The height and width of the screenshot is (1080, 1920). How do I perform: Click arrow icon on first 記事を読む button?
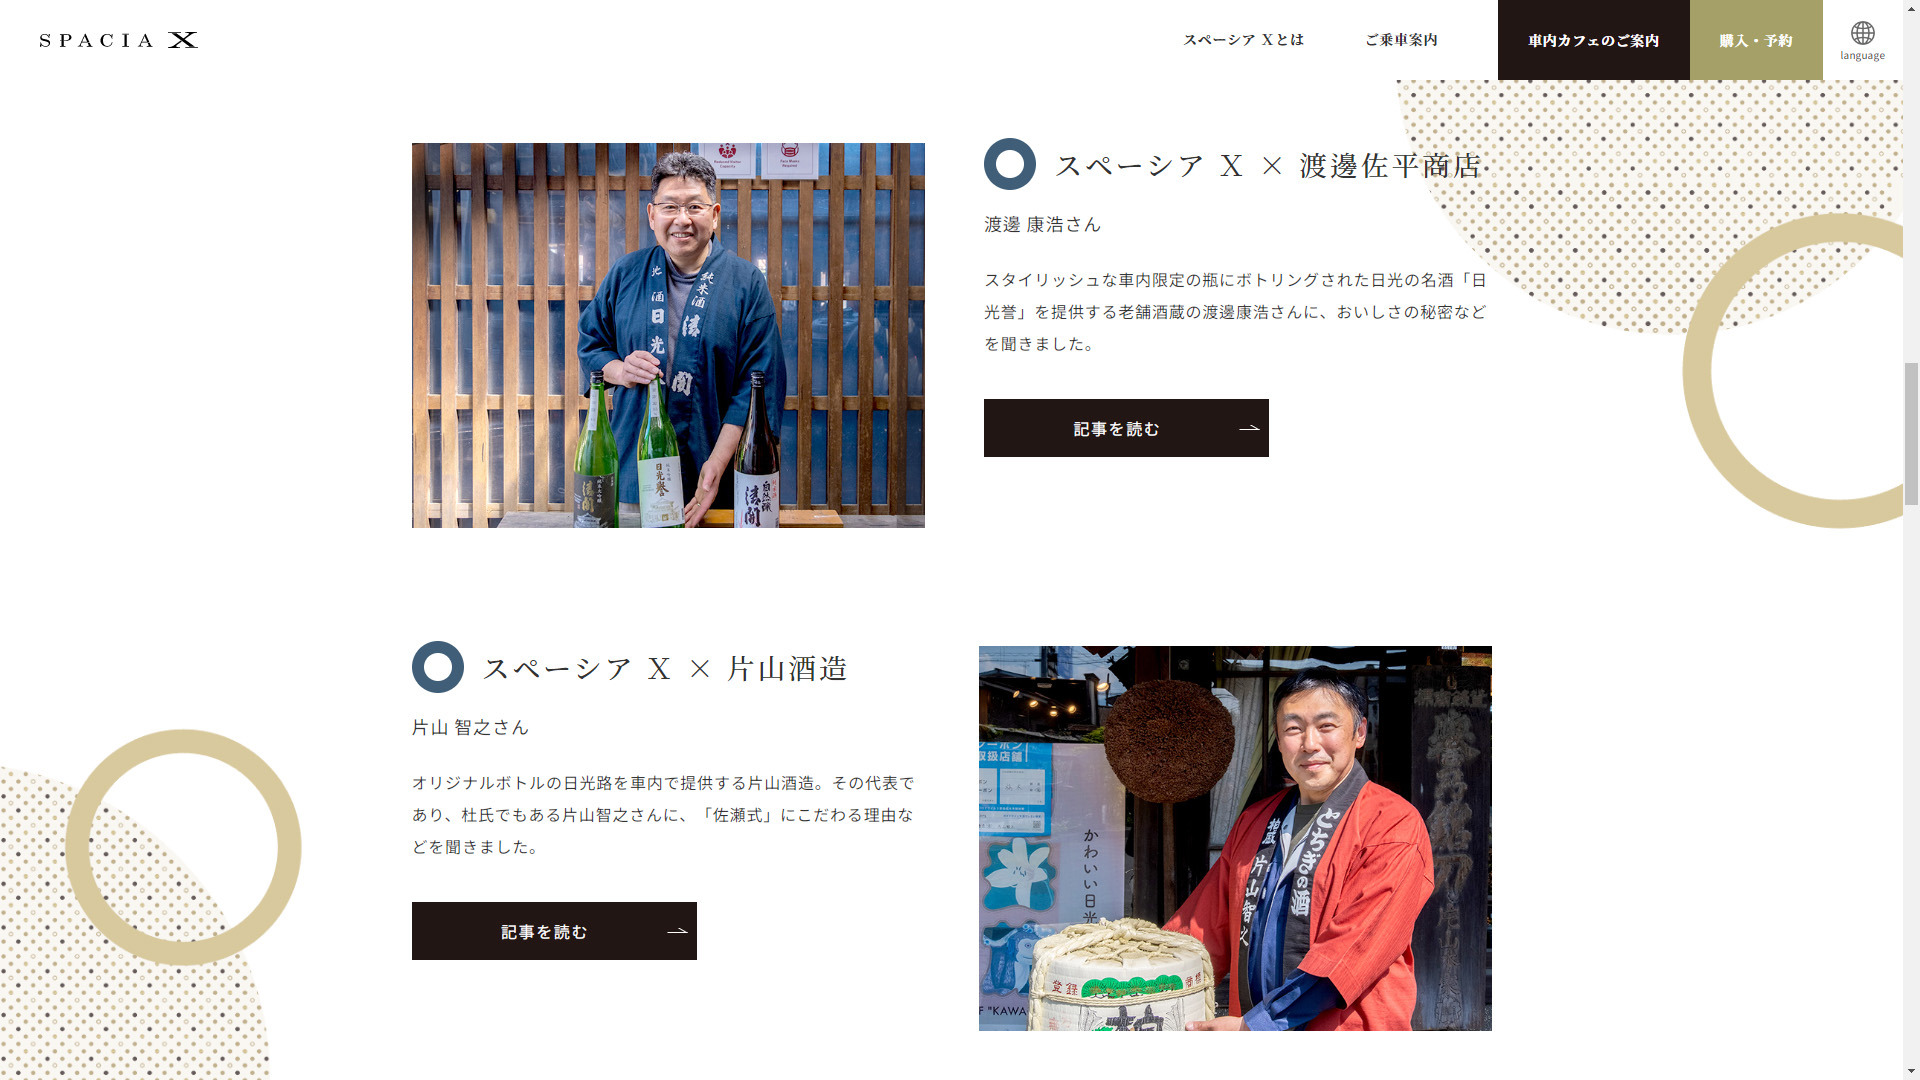click(1249, 428)
